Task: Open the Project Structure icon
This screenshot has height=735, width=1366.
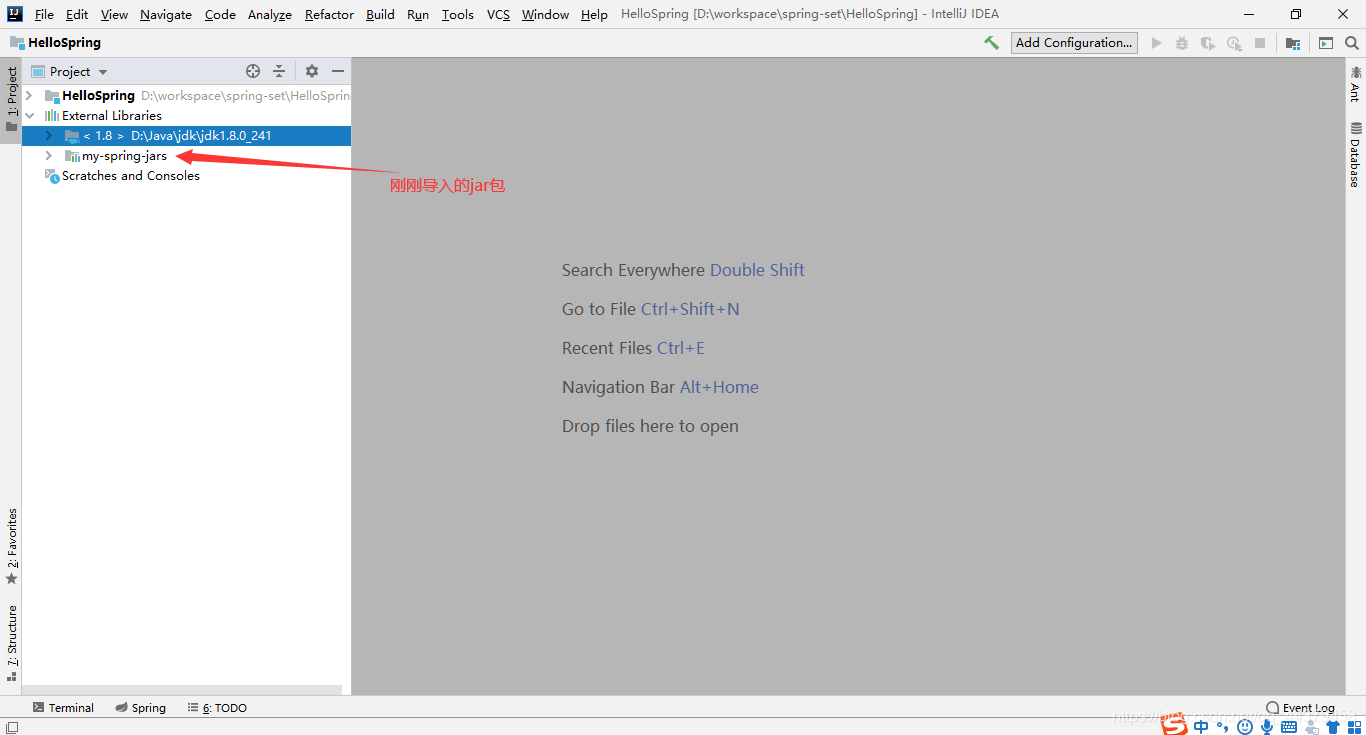Action: [x=1293, y=43]
